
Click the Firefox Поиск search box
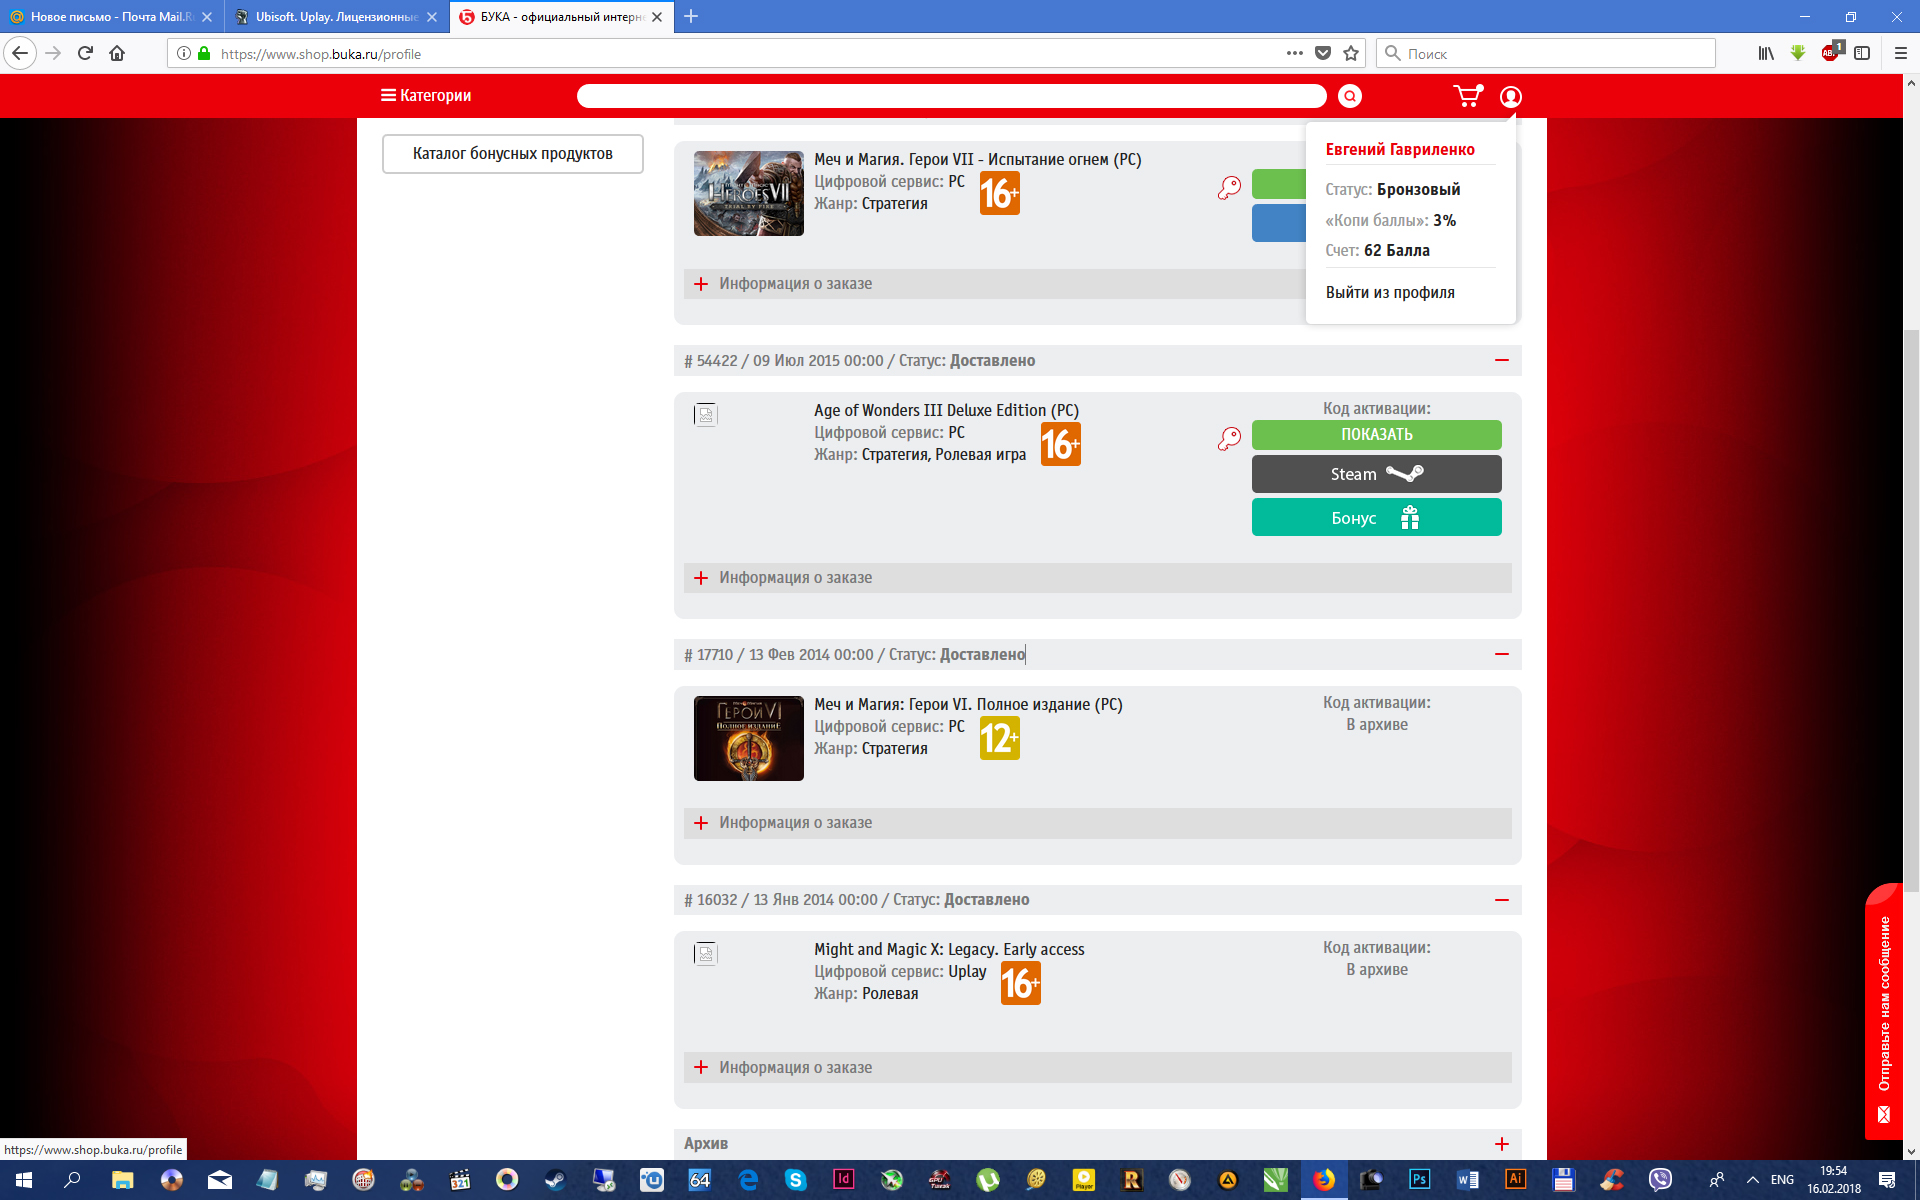(1546, 54)
